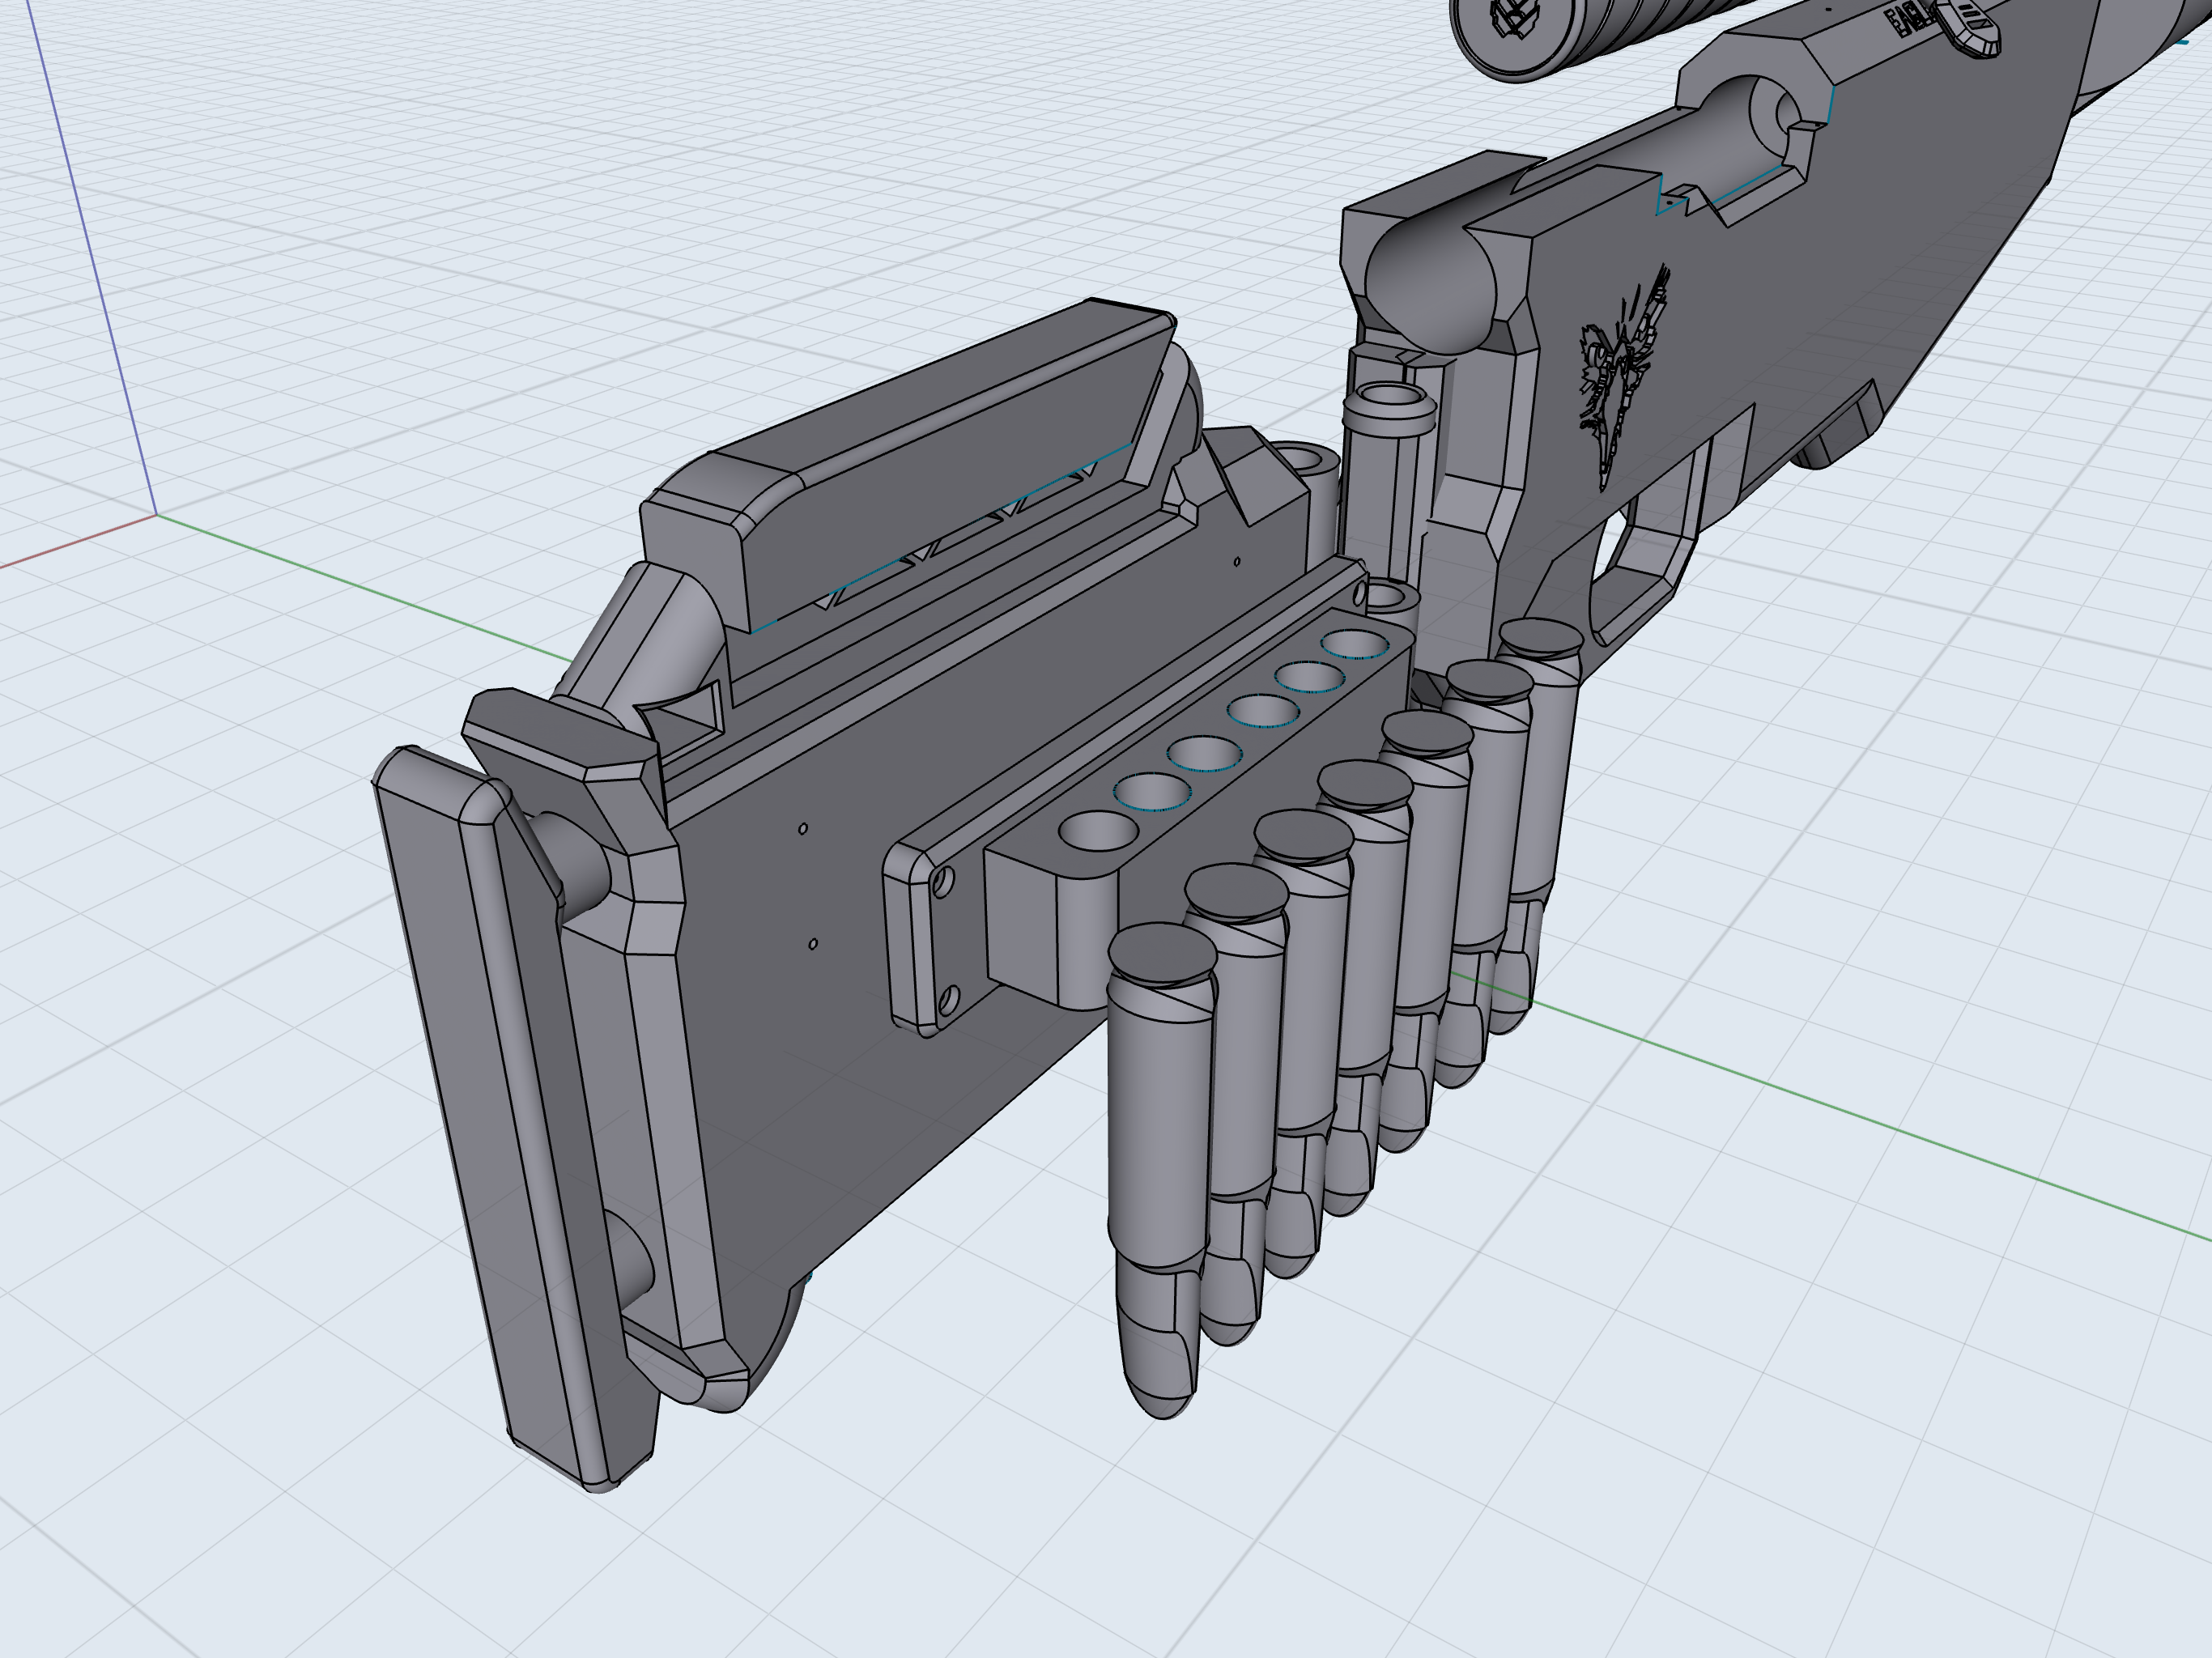This screenshot has height=1658, width=2212.
Task: Click the holder hole farthest from buttstock
Action: click(x=1355, y=644)
